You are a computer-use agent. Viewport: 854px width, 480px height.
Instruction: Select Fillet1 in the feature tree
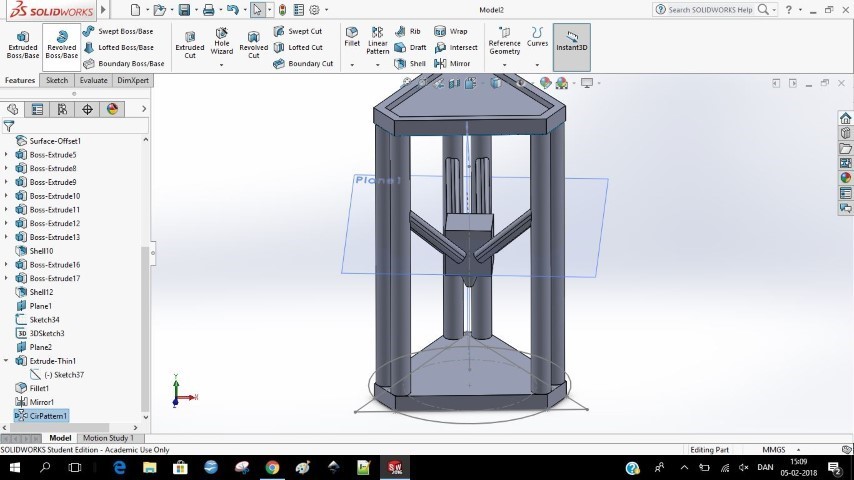[x=32, y=388]
